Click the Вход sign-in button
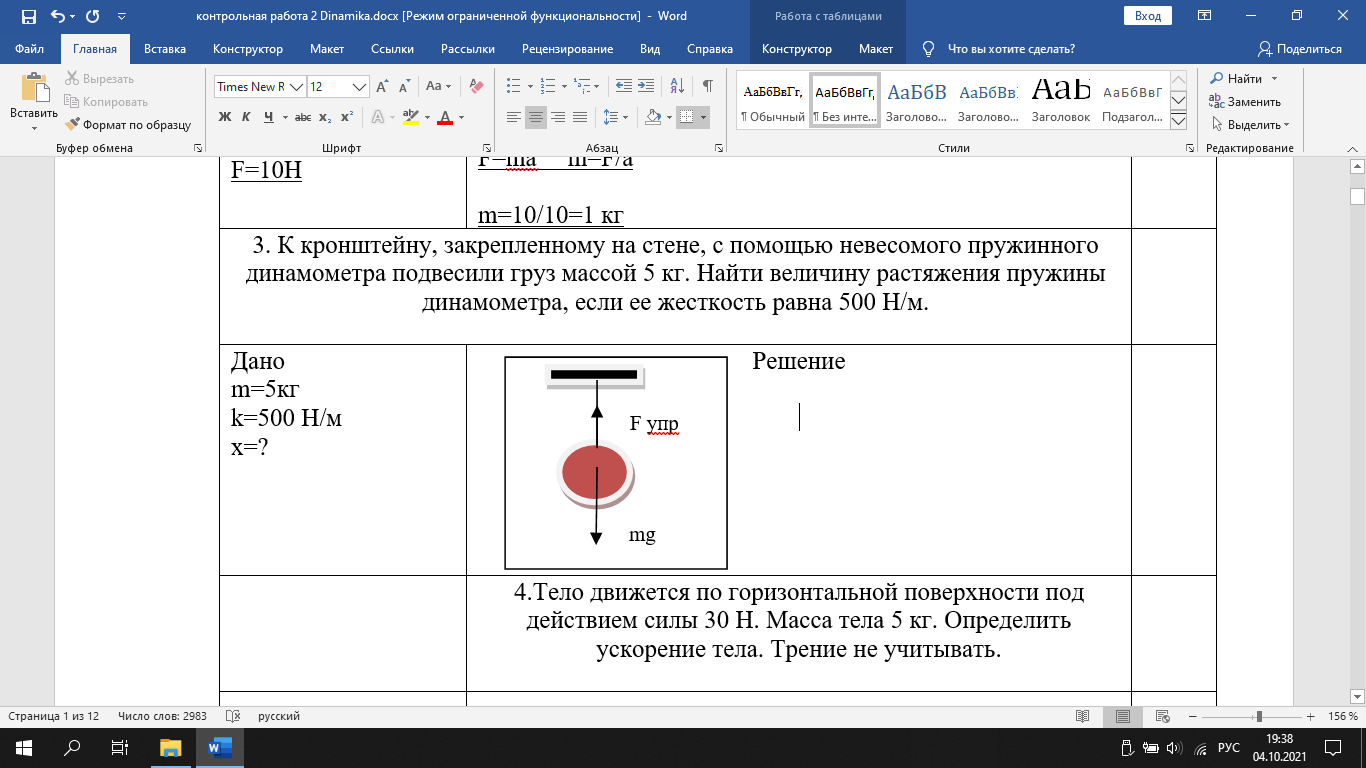Screen dimensions: 1366x768 coord(1148,16)
